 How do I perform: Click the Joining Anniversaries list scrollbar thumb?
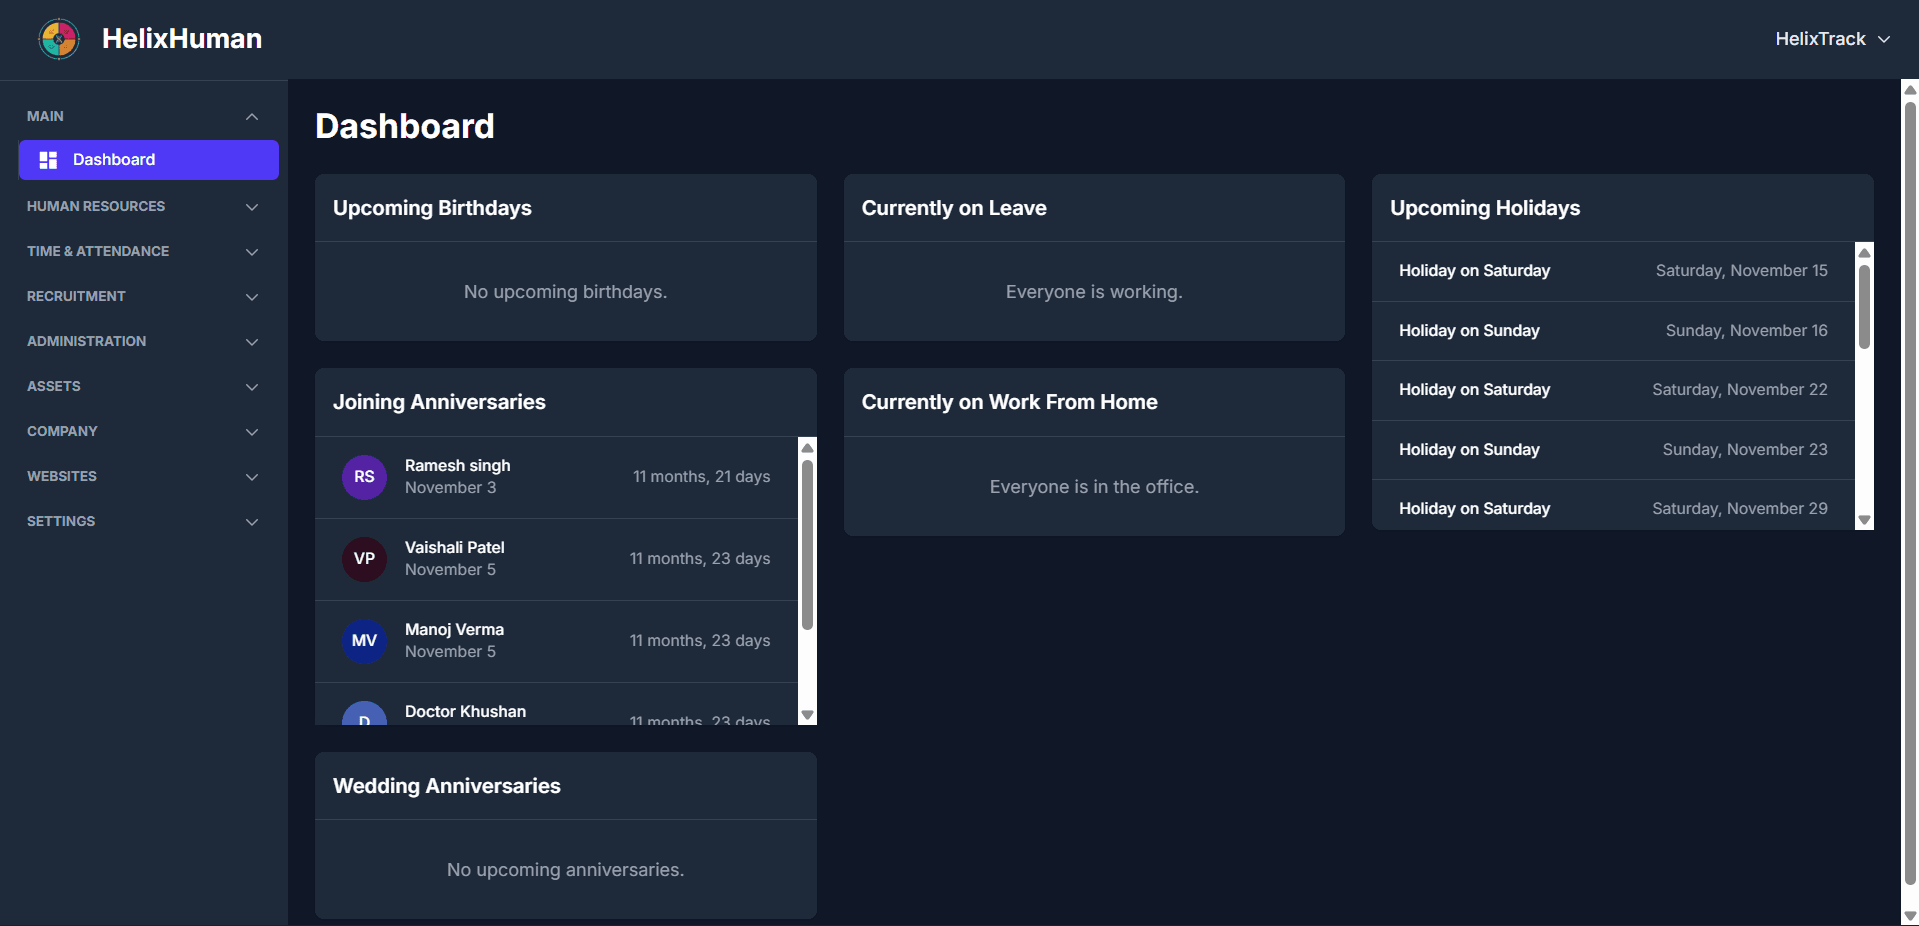coord(807,544)
